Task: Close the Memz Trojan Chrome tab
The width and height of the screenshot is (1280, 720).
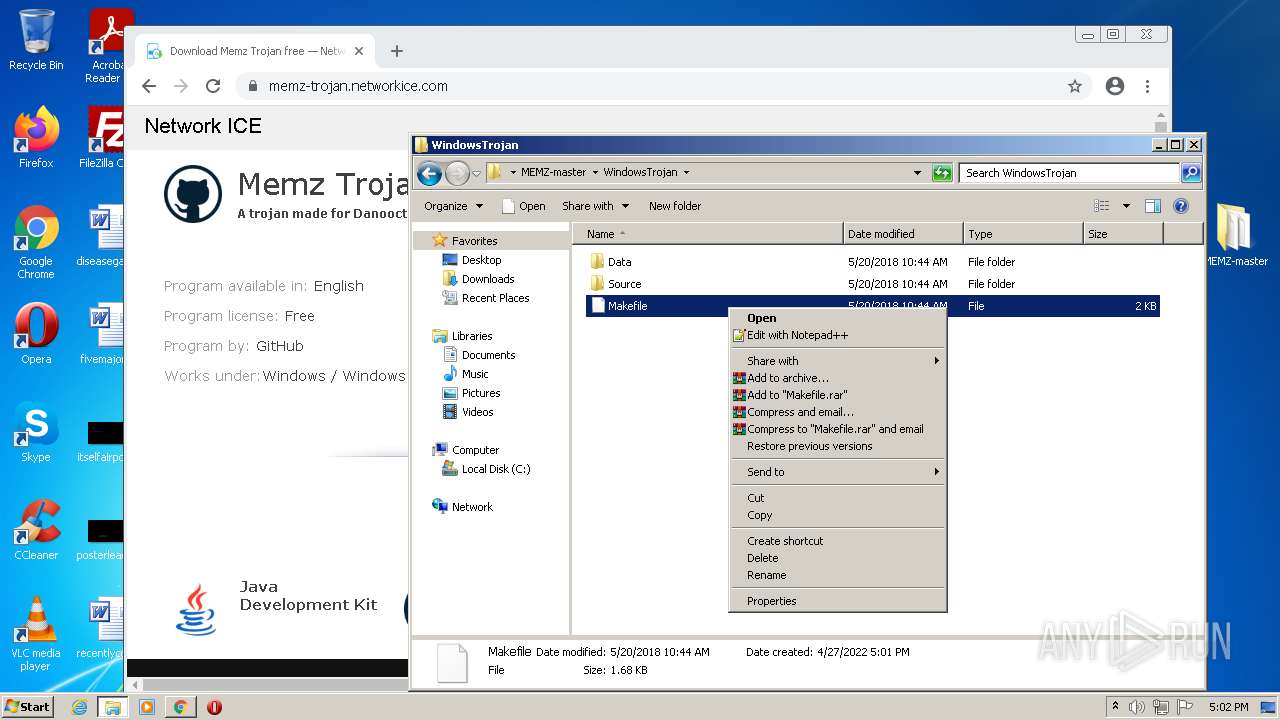Action: click(x=359, y=51)
